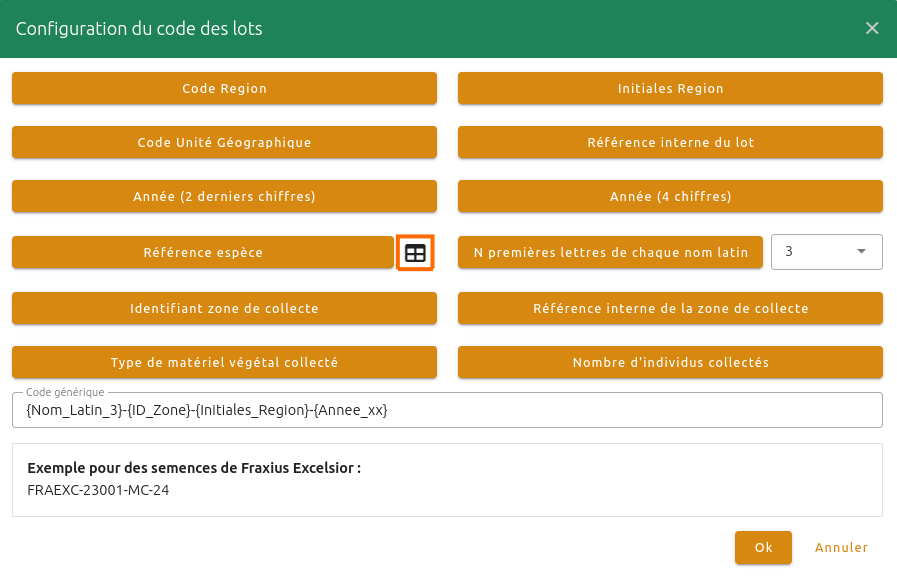Confirm with the Ok button
This screenshot has width=897, height=576.
pos(763,547)
